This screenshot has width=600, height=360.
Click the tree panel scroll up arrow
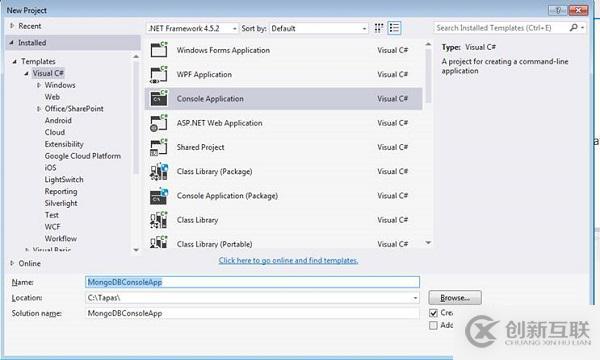tap(136, 57)
